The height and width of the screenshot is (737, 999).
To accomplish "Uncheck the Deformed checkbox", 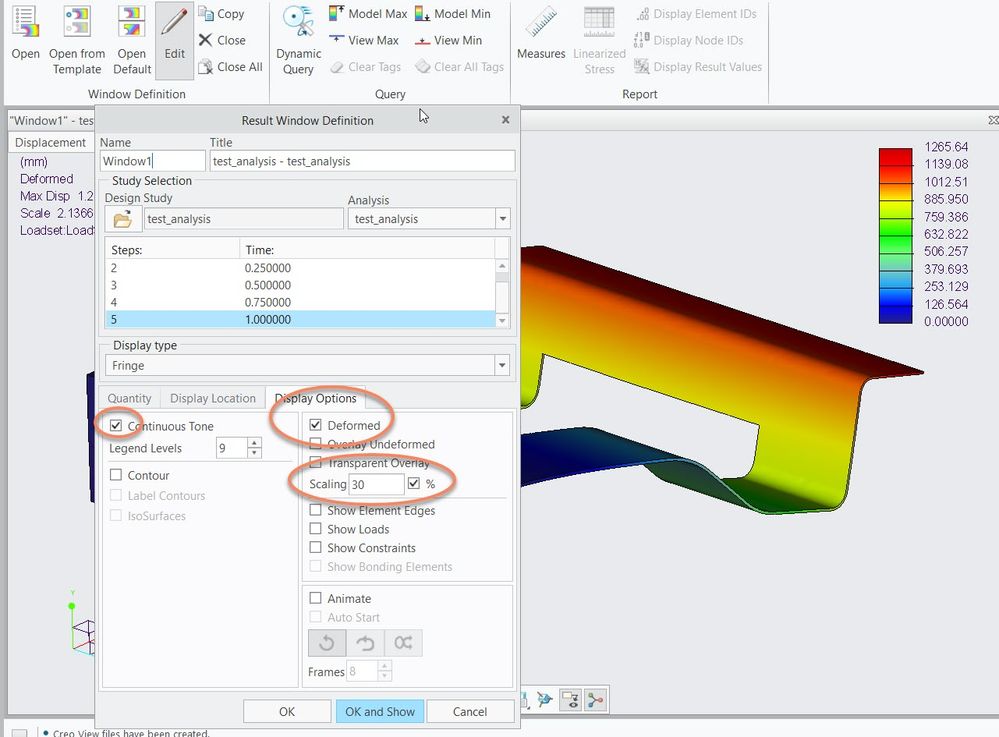I will pos(316,425).
